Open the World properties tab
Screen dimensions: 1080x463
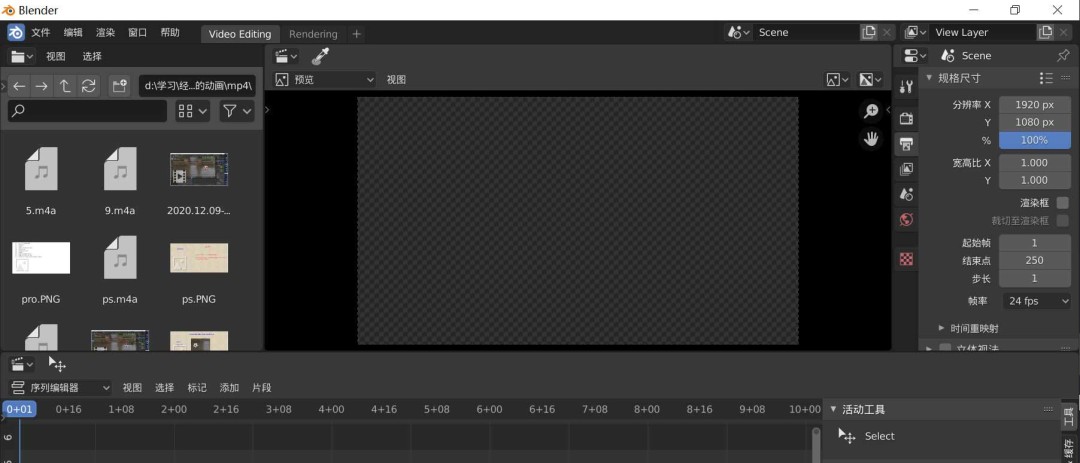[906, 220]
